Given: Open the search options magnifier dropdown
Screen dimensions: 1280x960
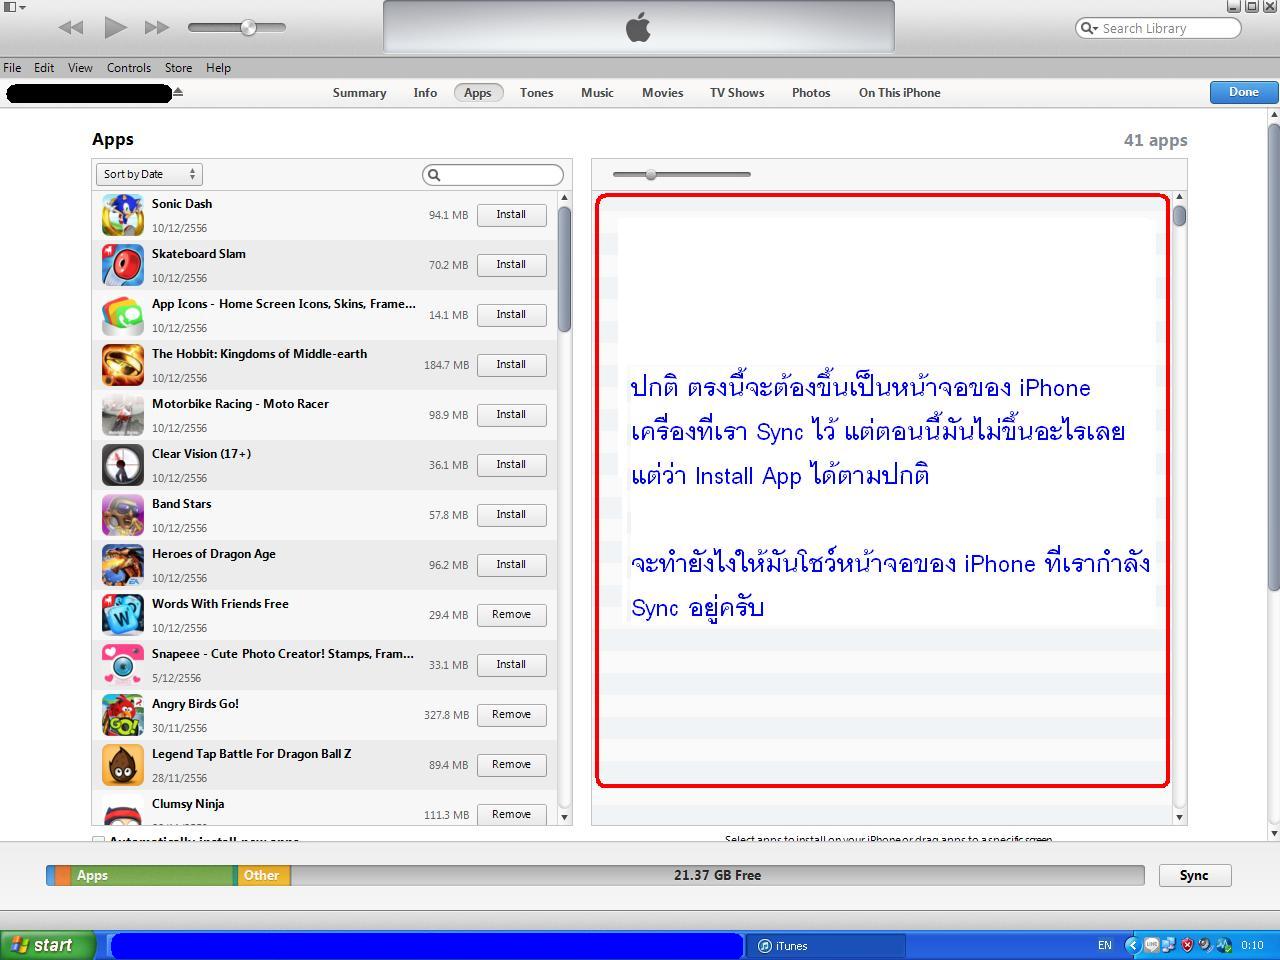Looking at the screenshot, I should (1088, 28).
